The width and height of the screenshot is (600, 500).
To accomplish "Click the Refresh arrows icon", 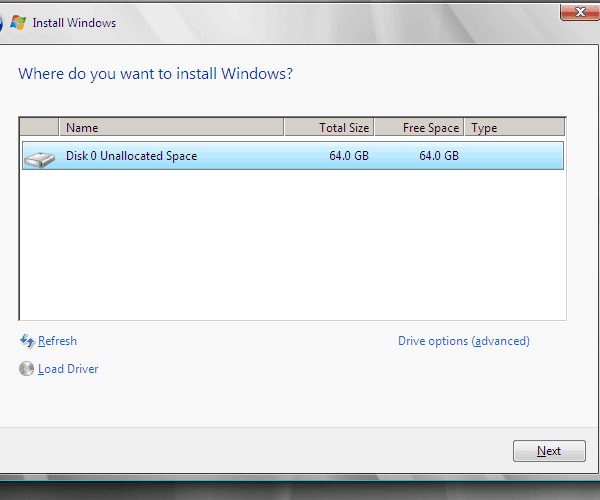I will (x=27, y=340).
